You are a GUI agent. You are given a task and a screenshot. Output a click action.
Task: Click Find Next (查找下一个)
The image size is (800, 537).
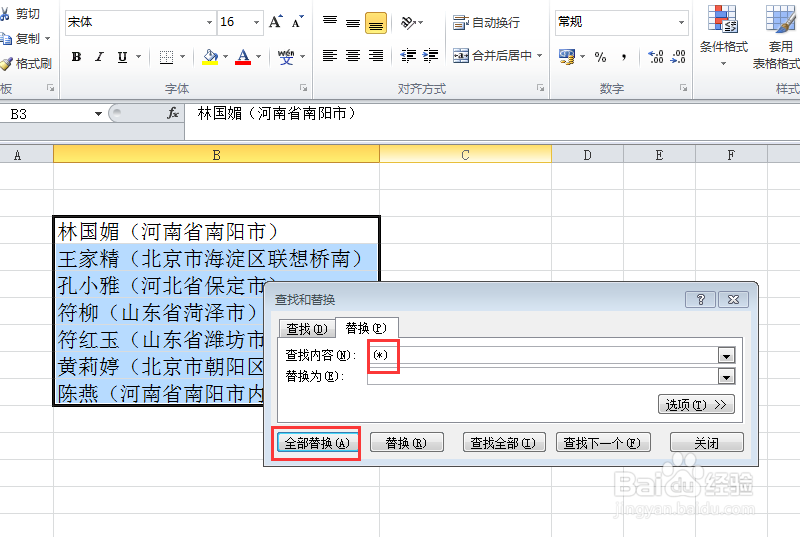pyautogui.click(x=603, y=443)
